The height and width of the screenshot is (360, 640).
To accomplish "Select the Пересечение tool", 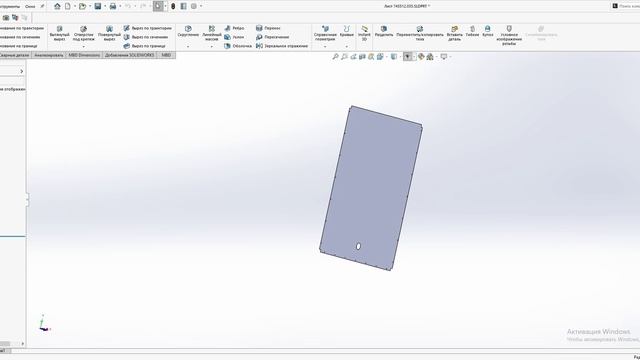I will [272, 37].
